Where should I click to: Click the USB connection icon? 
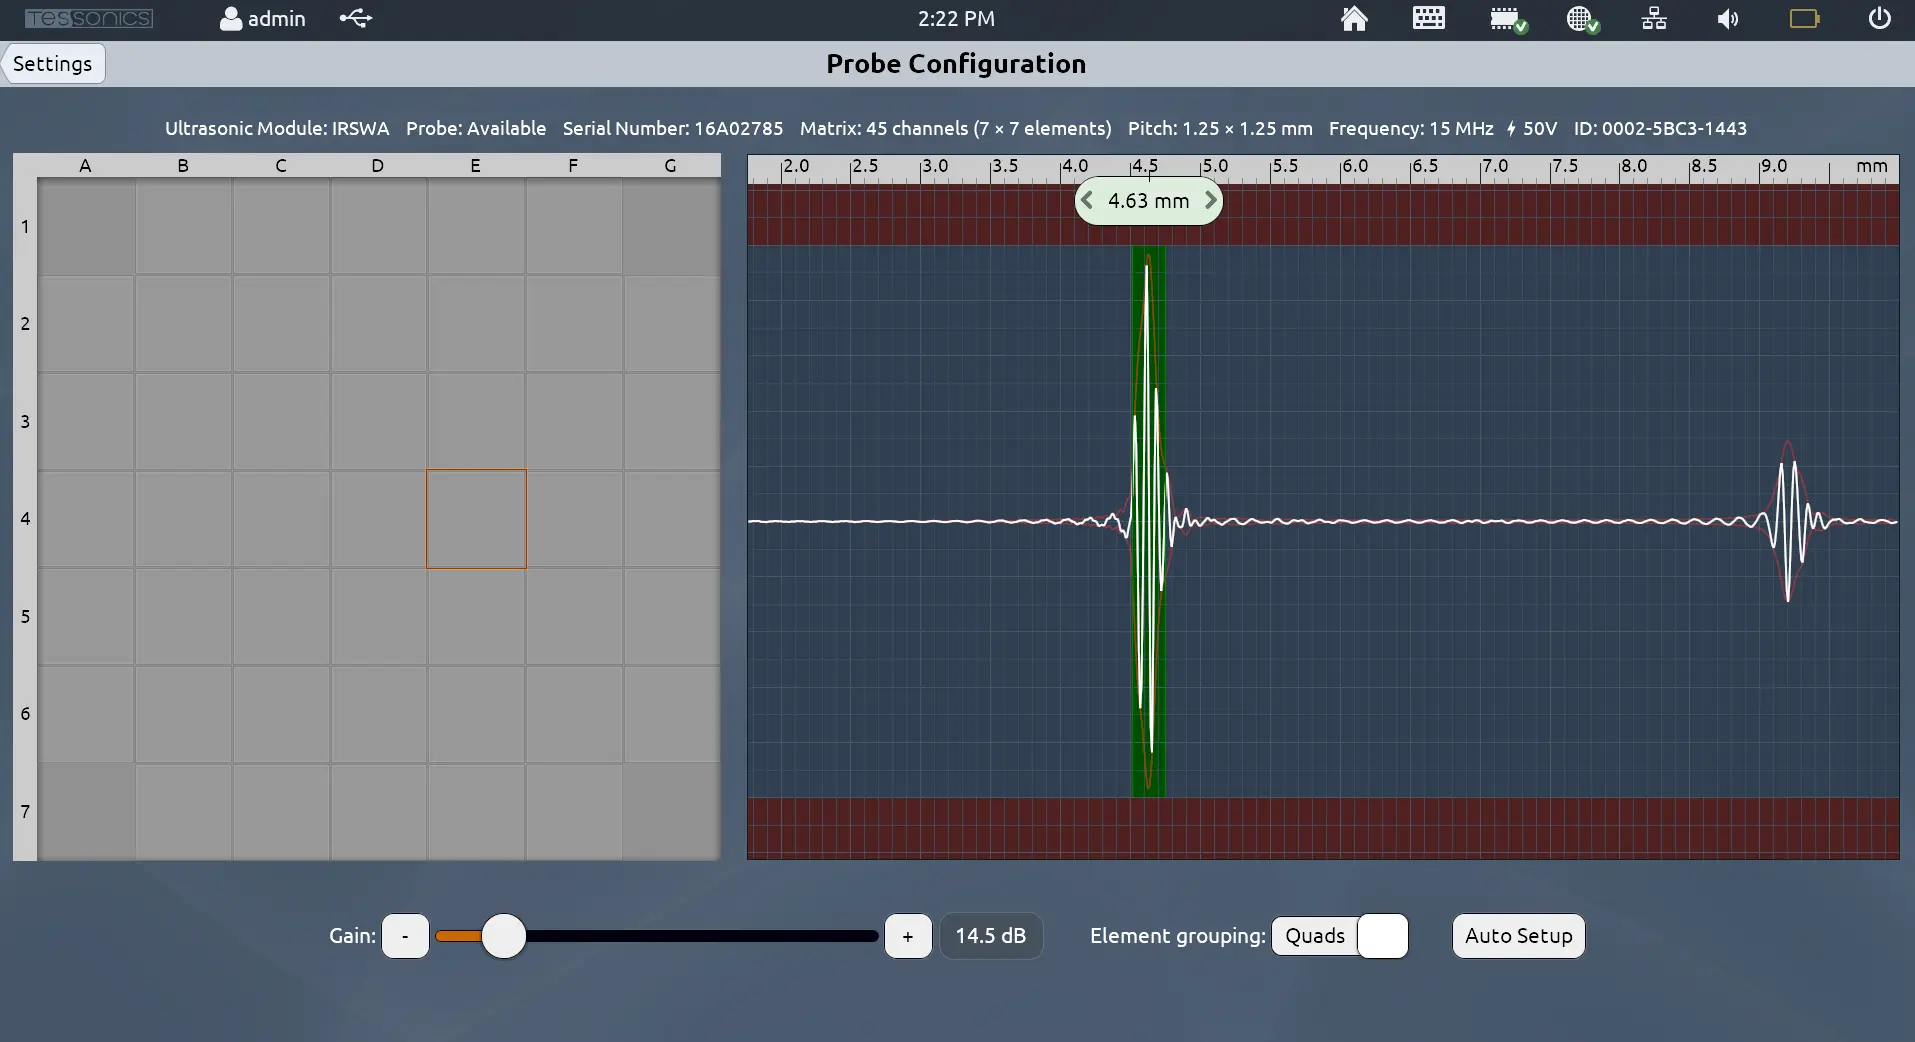click(x=356, y=18)
